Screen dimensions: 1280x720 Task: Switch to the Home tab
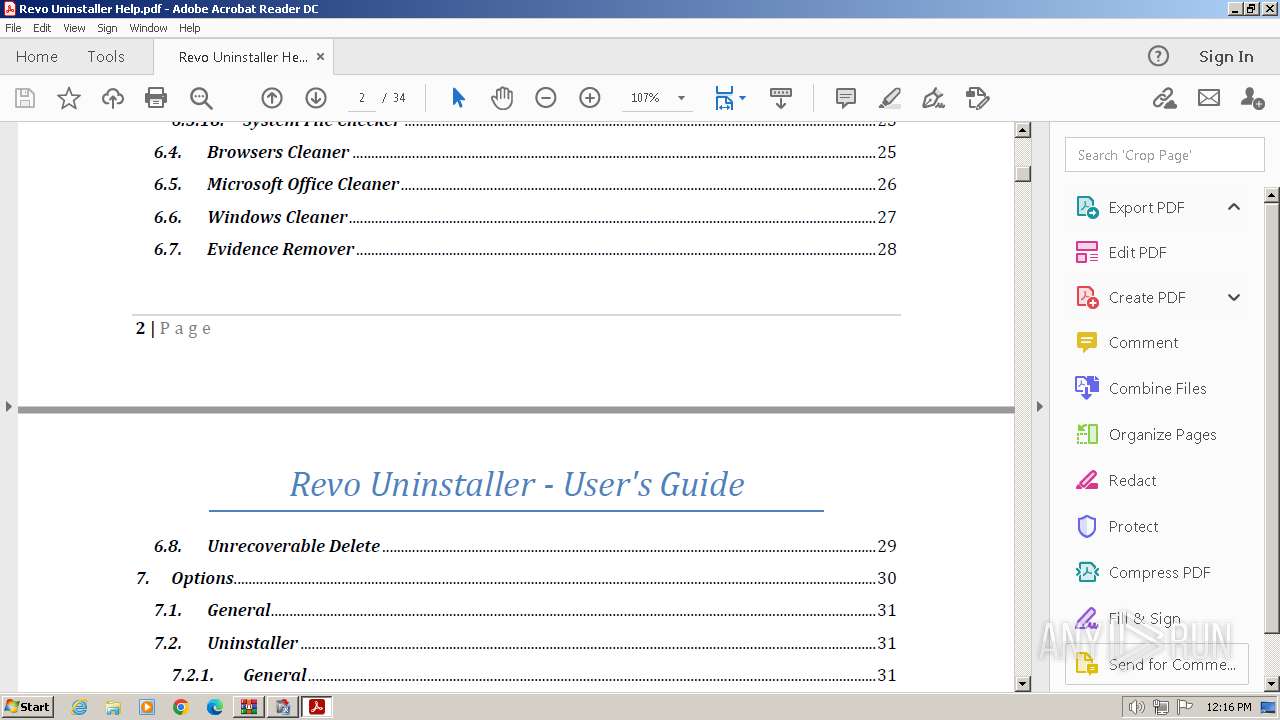pos(37,56)
